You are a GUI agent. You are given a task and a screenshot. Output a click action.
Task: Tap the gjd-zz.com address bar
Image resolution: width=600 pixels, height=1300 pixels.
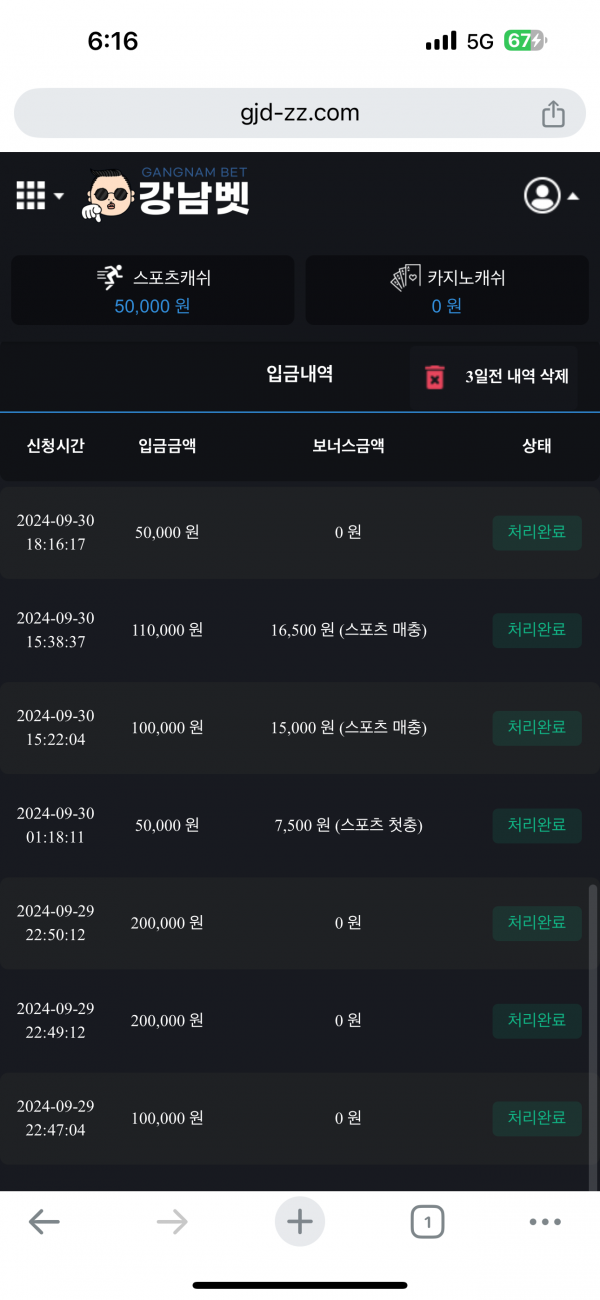(300, 113)
